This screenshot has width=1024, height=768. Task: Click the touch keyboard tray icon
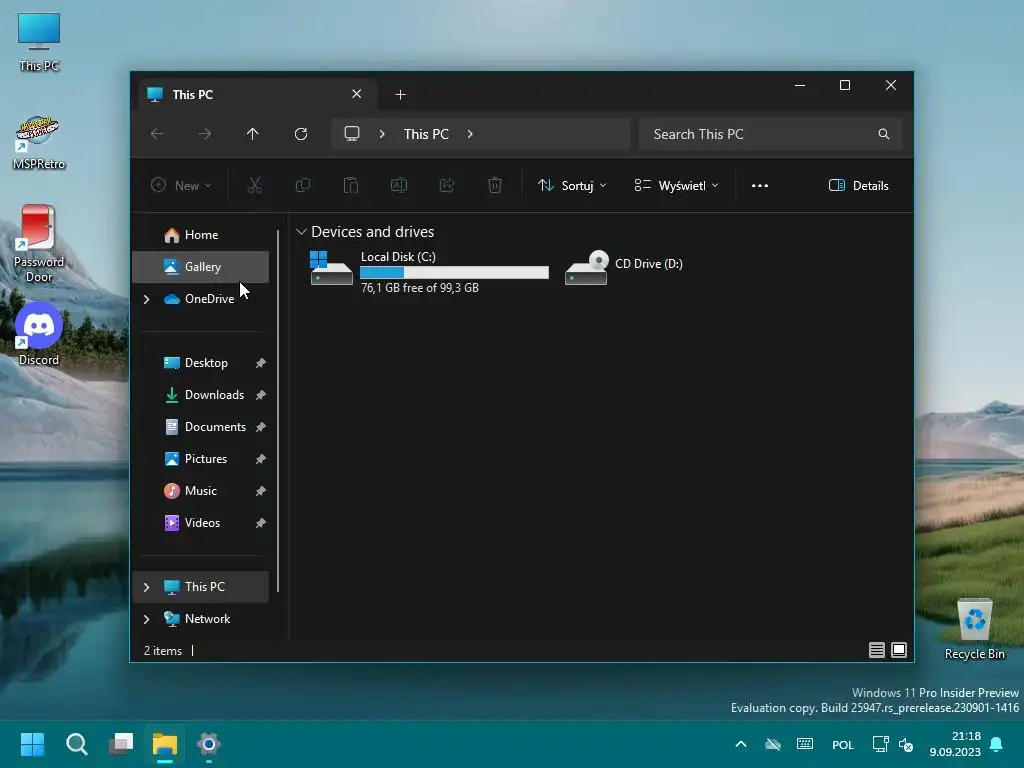(805, 744)
